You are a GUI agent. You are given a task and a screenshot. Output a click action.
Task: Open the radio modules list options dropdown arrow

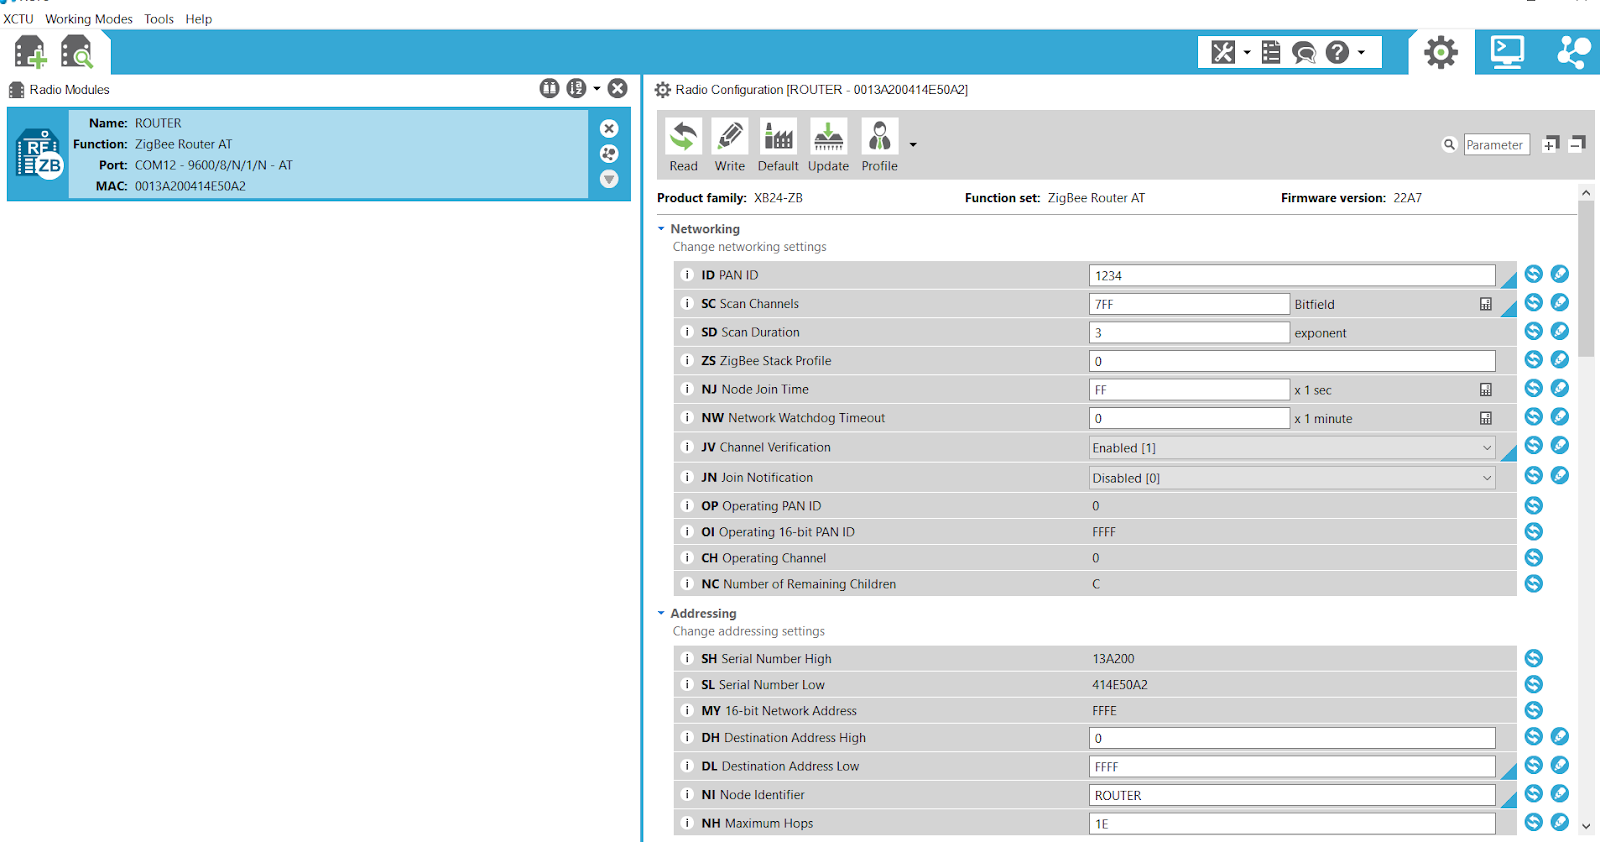(597, 88)
